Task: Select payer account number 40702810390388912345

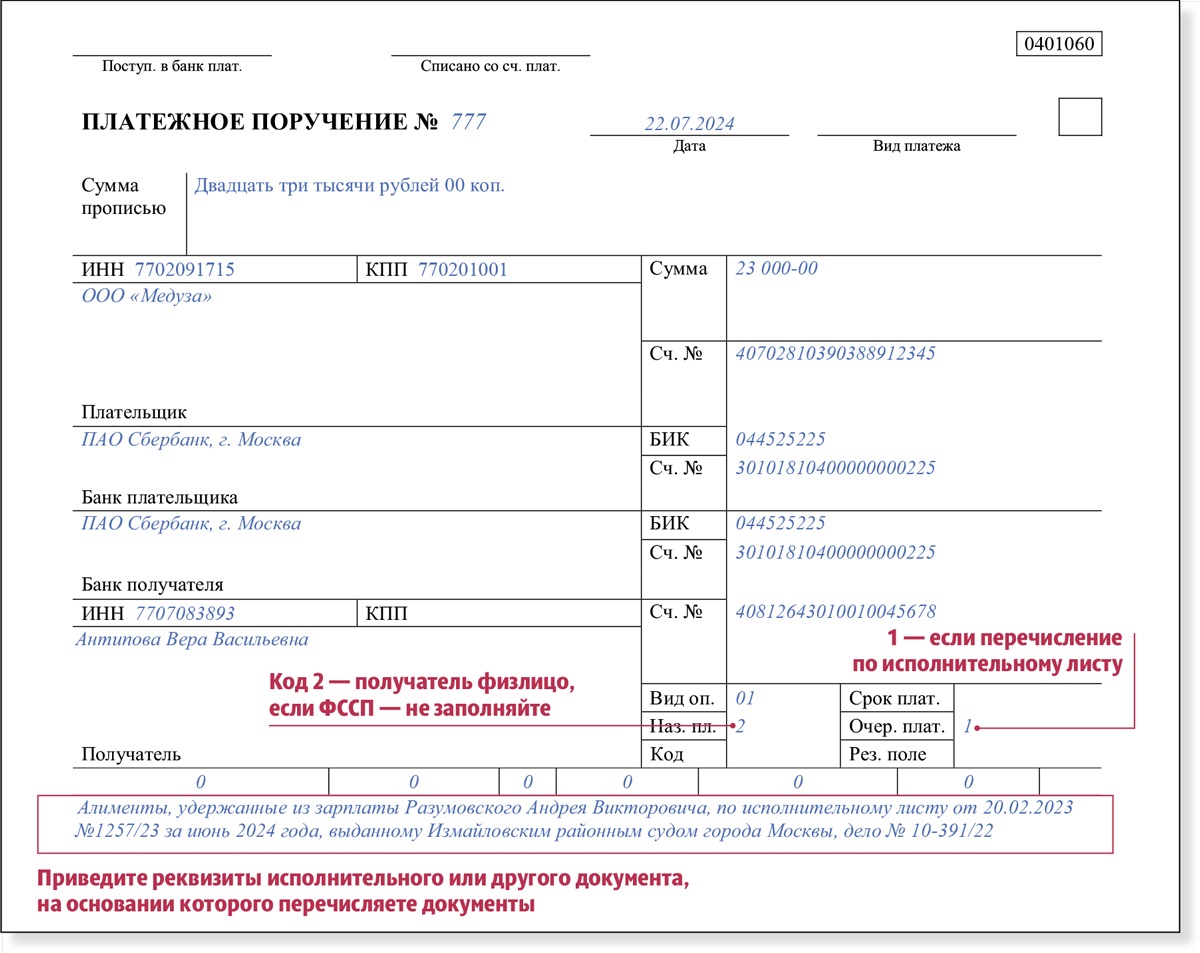Action: [x=835, y=354]
